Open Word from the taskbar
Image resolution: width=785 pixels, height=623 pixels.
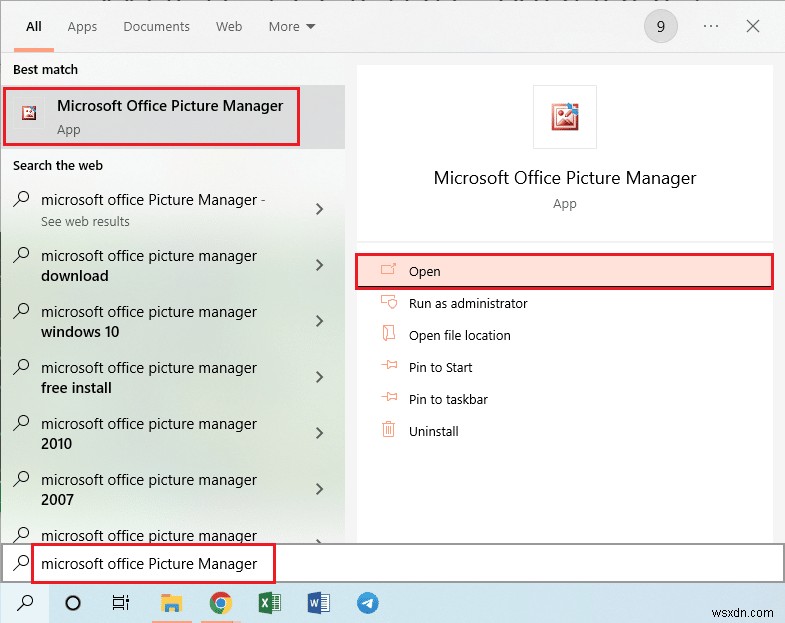point(319,603)
